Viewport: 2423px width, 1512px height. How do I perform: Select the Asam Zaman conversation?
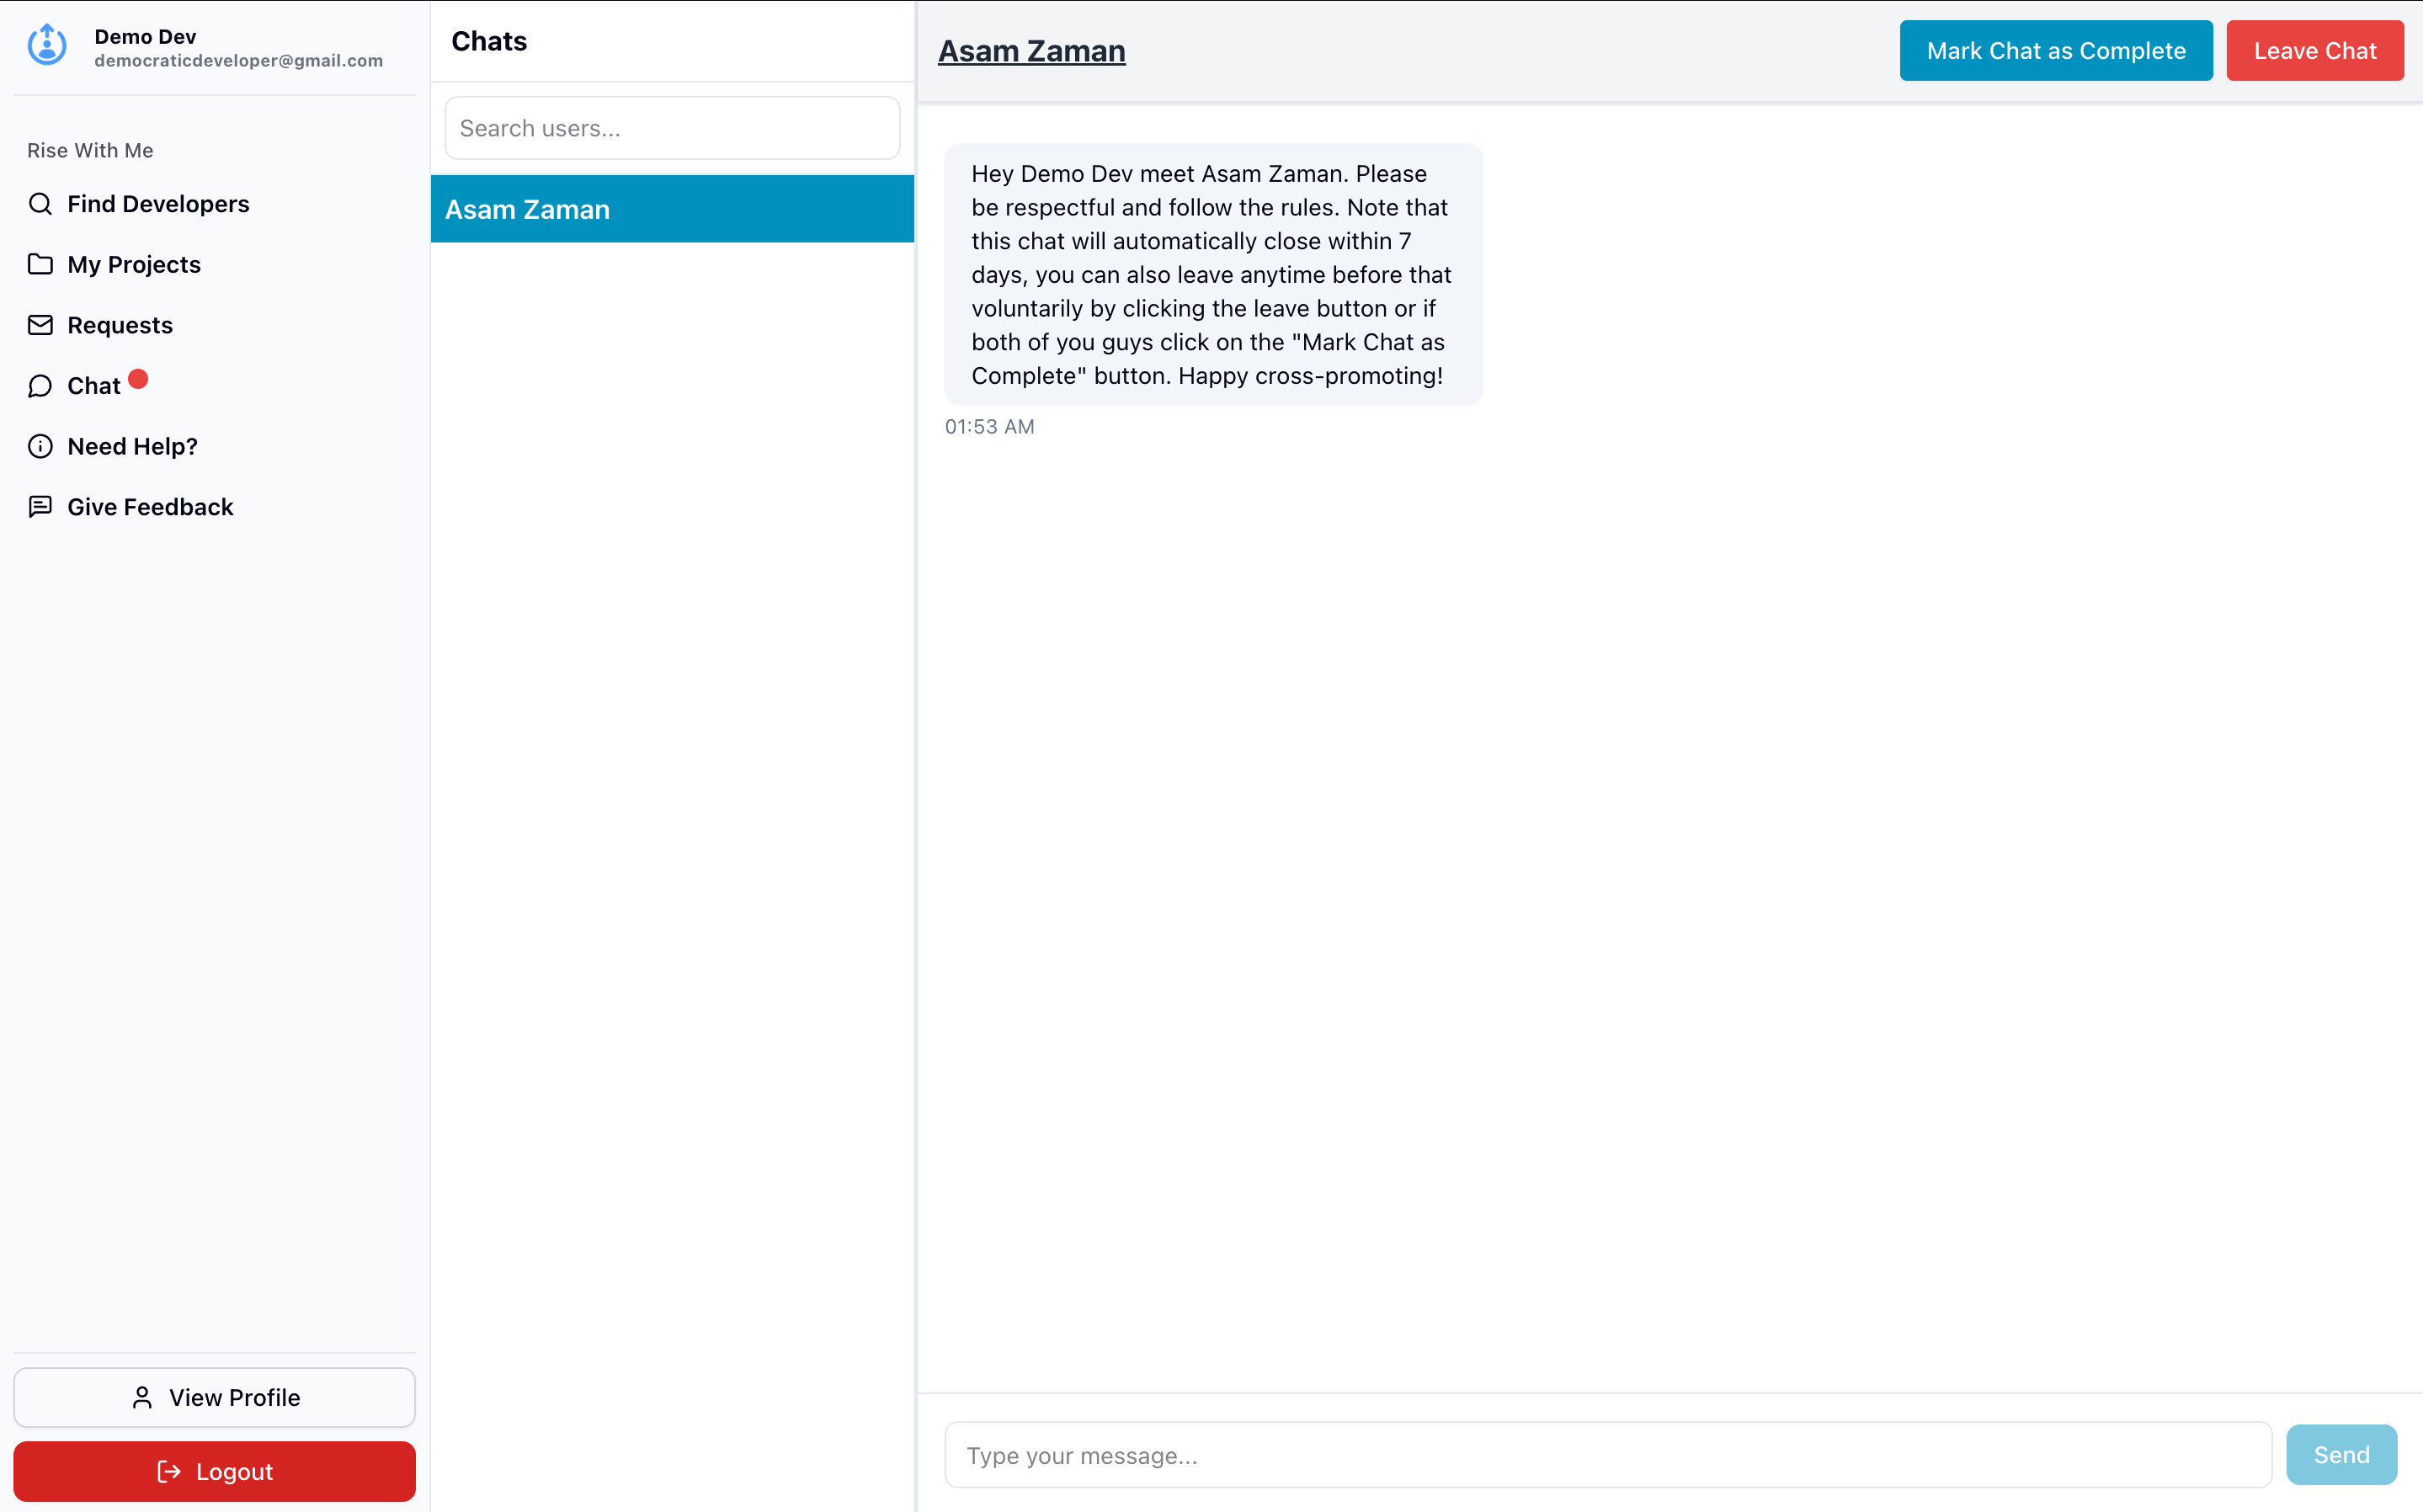pyautogui.click(x=672, y=209)
